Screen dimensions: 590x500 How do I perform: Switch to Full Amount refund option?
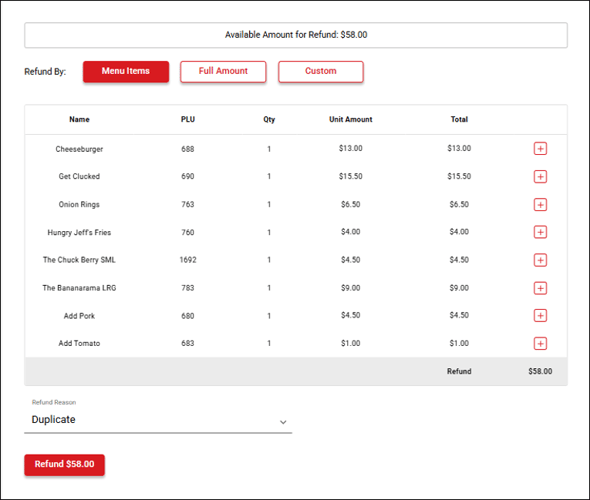click(x=223, y=71)
